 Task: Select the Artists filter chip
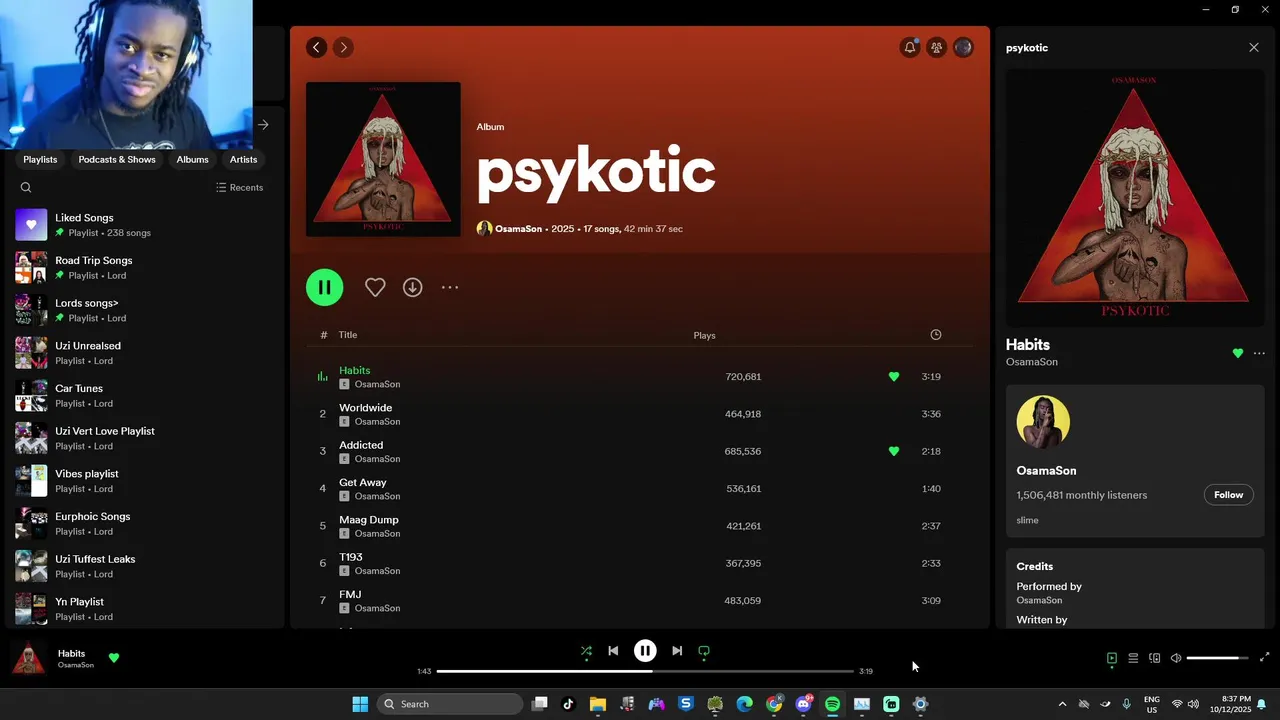tap(243, 159)
